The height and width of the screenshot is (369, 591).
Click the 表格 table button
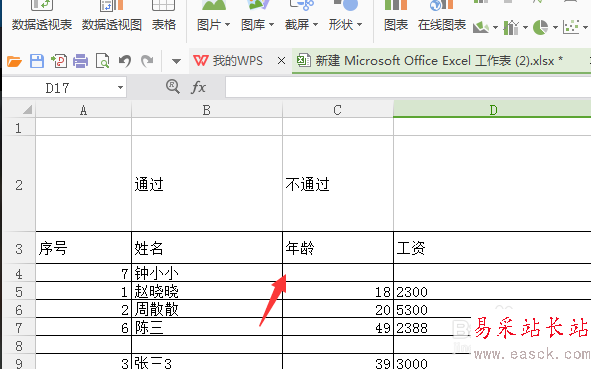pos(164,17)
